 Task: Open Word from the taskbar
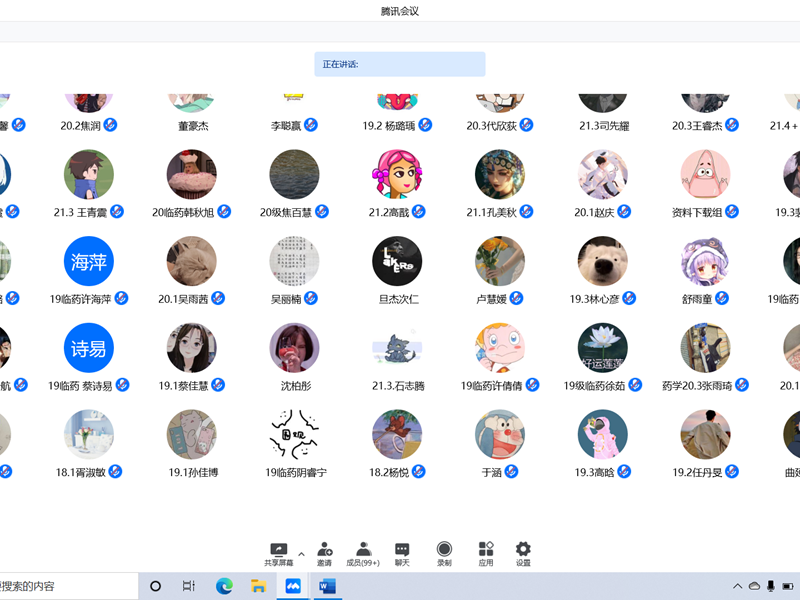click(327, 586)
